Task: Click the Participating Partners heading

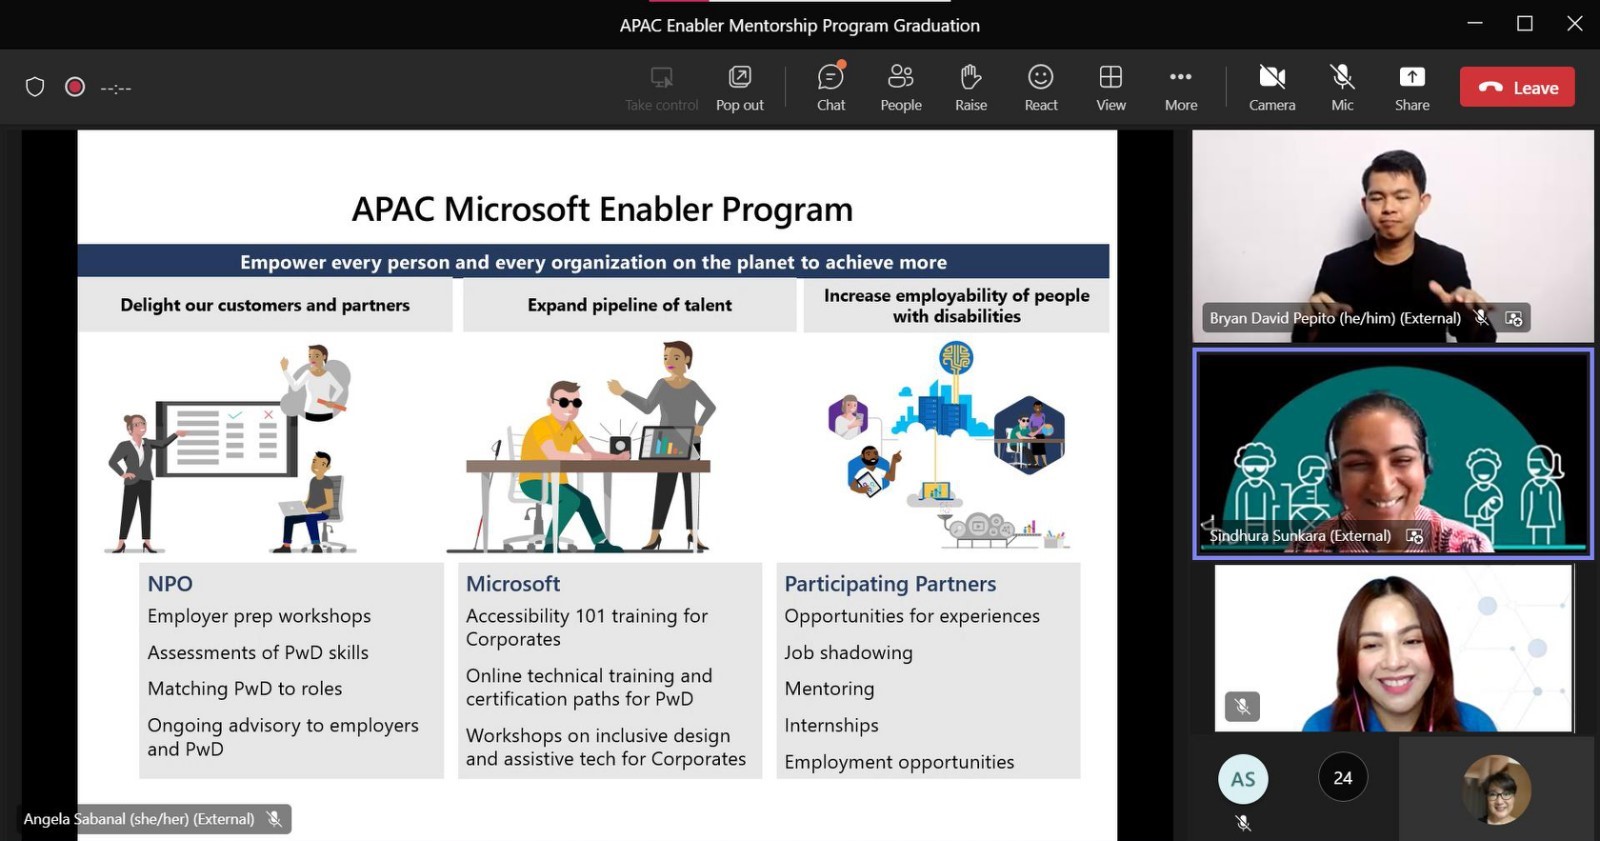Action: pos(890,584)
